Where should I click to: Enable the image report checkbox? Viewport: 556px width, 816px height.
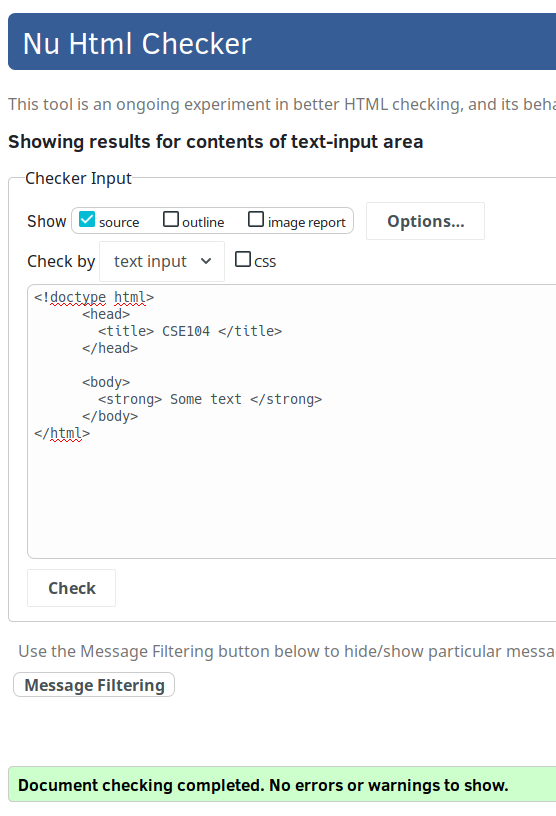coord(256,219)
